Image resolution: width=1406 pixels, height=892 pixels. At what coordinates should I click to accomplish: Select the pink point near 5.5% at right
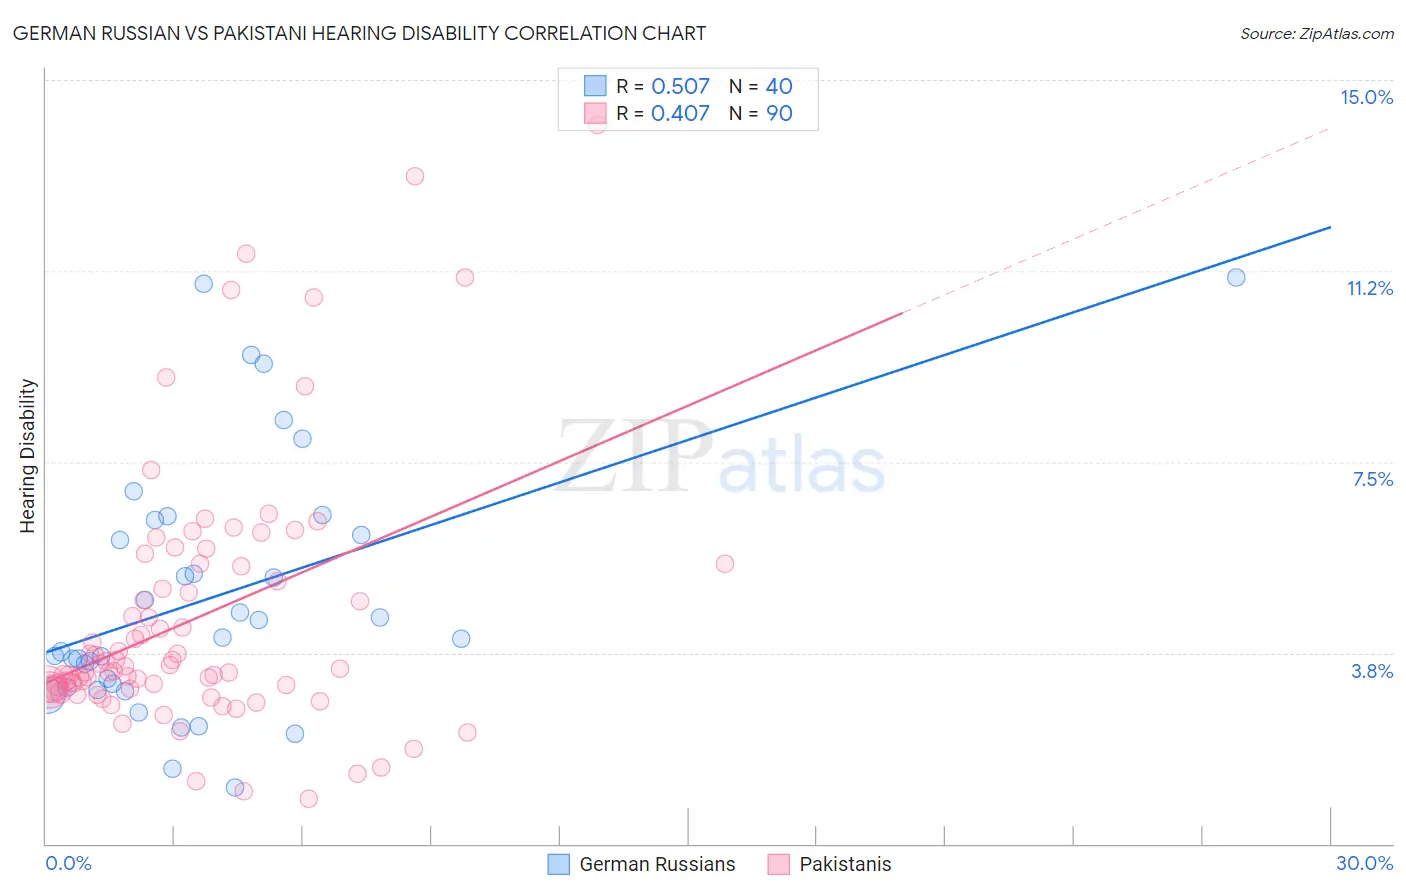click(725, 563)
